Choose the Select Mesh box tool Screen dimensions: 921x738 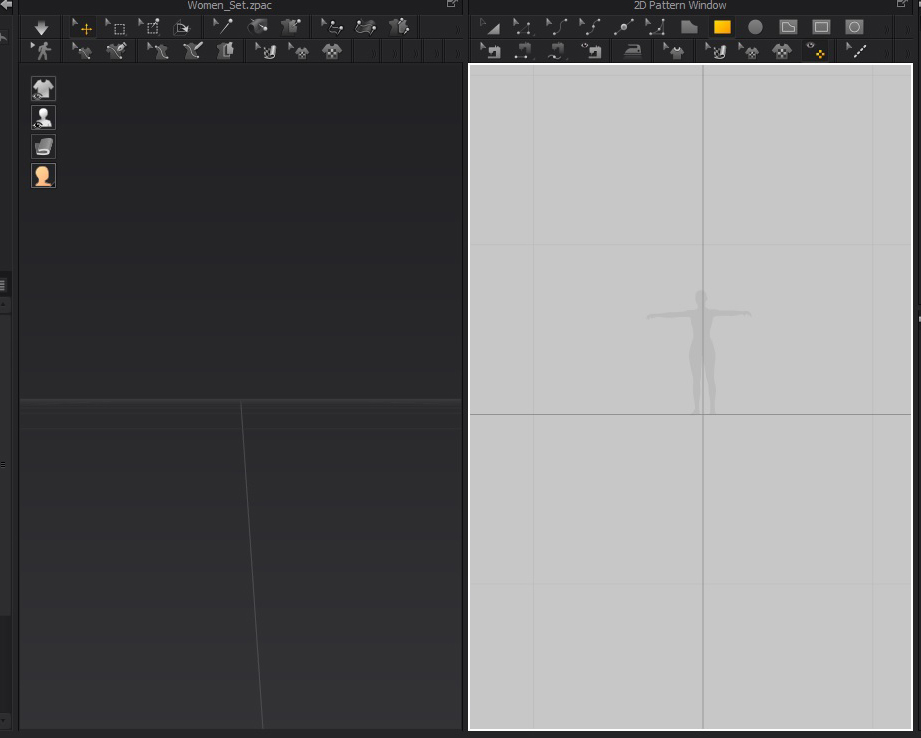[x=116, y=28]
